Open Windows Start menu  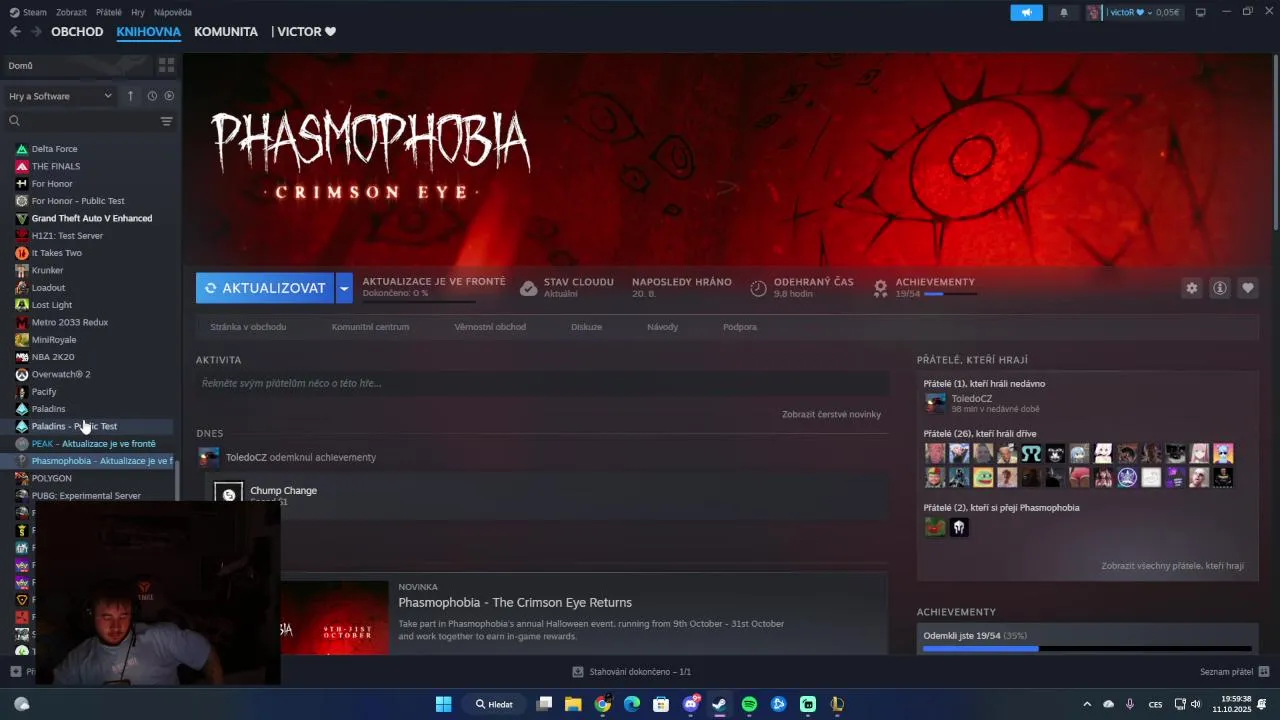(443, 704)
